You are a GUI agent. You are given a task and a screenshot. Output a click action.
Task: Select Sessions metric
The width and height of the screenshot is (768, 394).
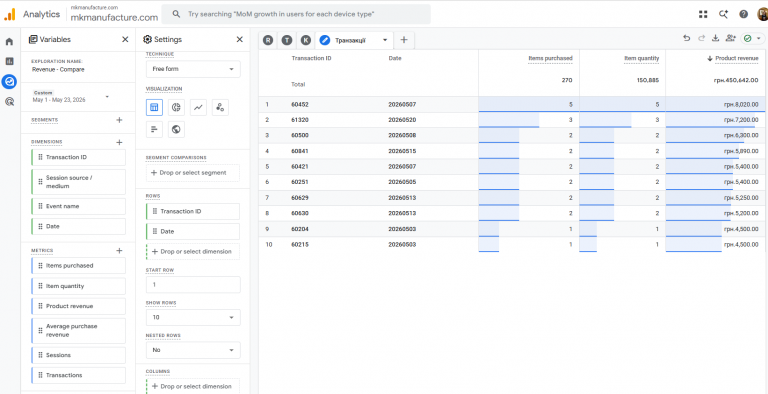78,355
